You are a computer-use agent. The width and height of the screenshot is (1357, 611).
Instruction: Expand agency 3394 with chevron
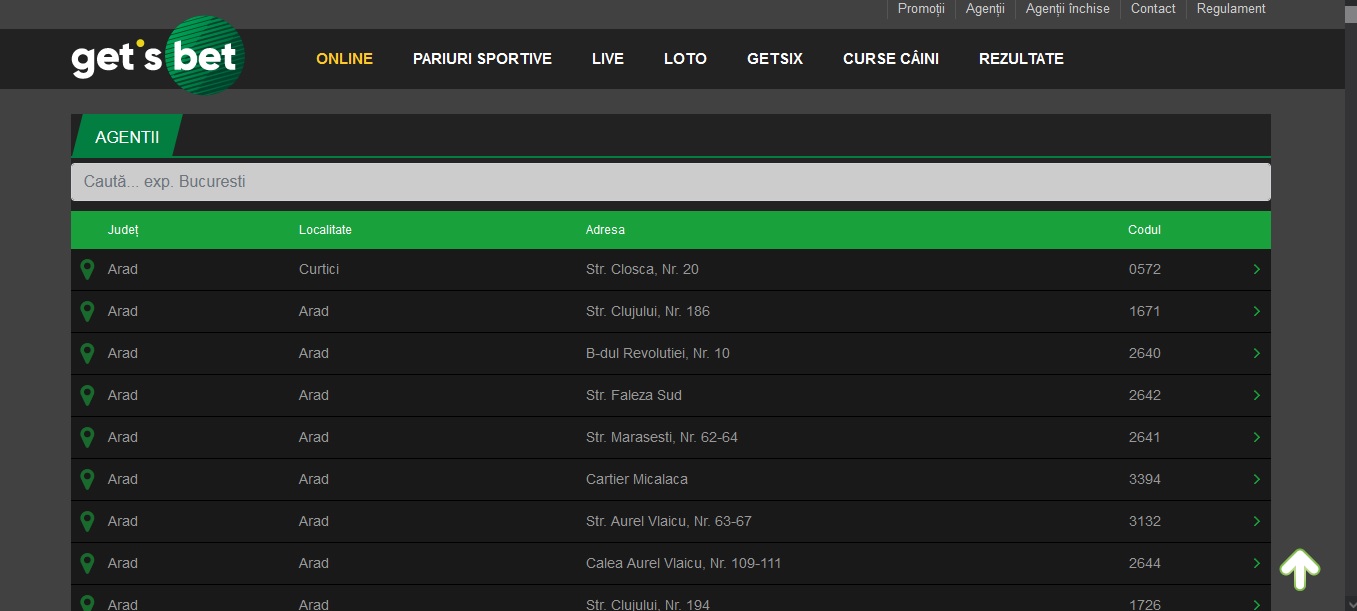tap(1256, 479)
